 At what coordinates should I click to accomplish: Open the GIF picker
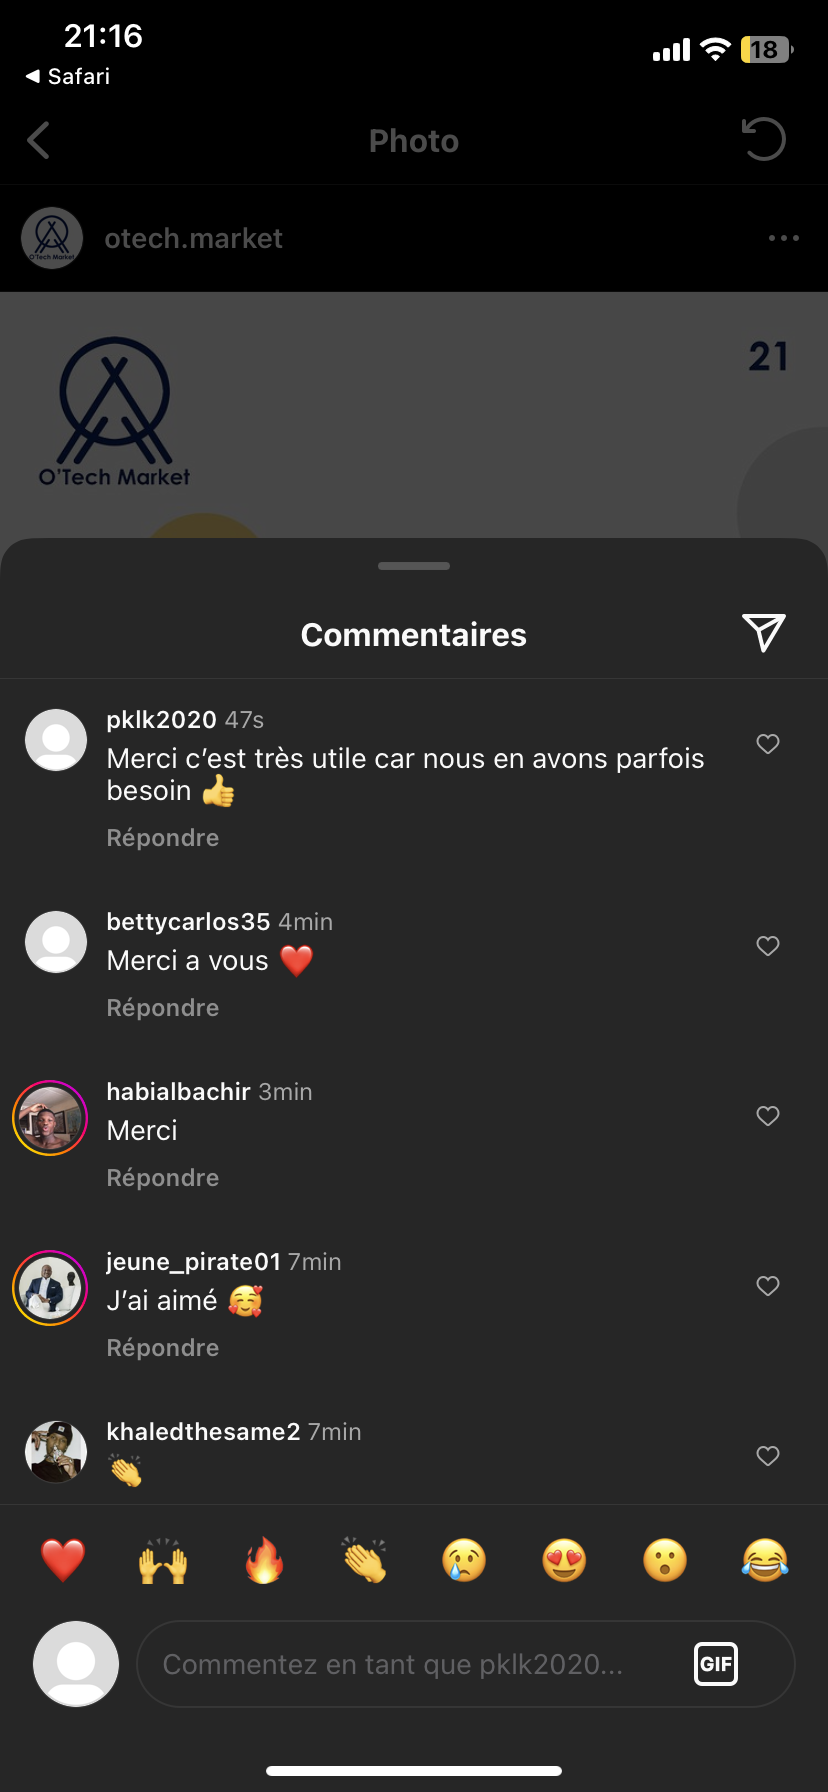point(716,1664)
